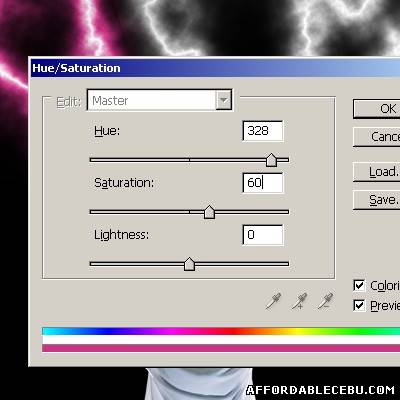Toggle the Preview checkbox

point(359,305)
